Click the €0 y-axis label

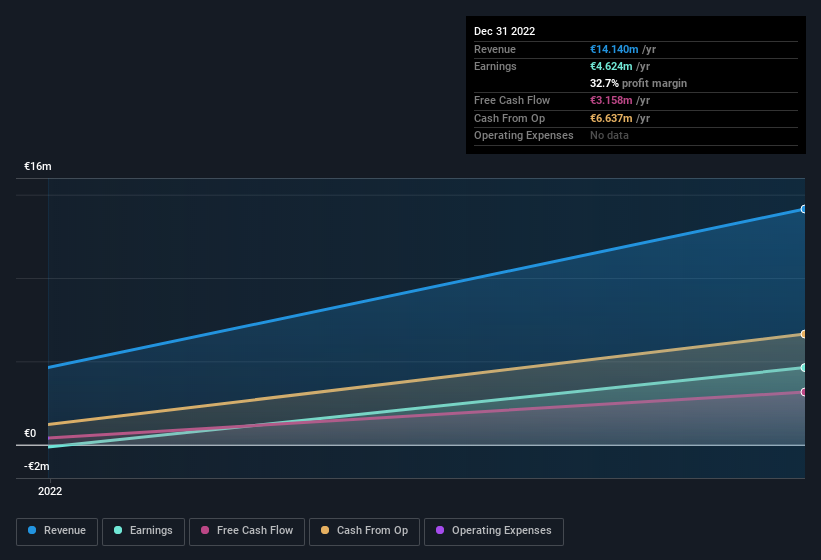tap(30, 433)
